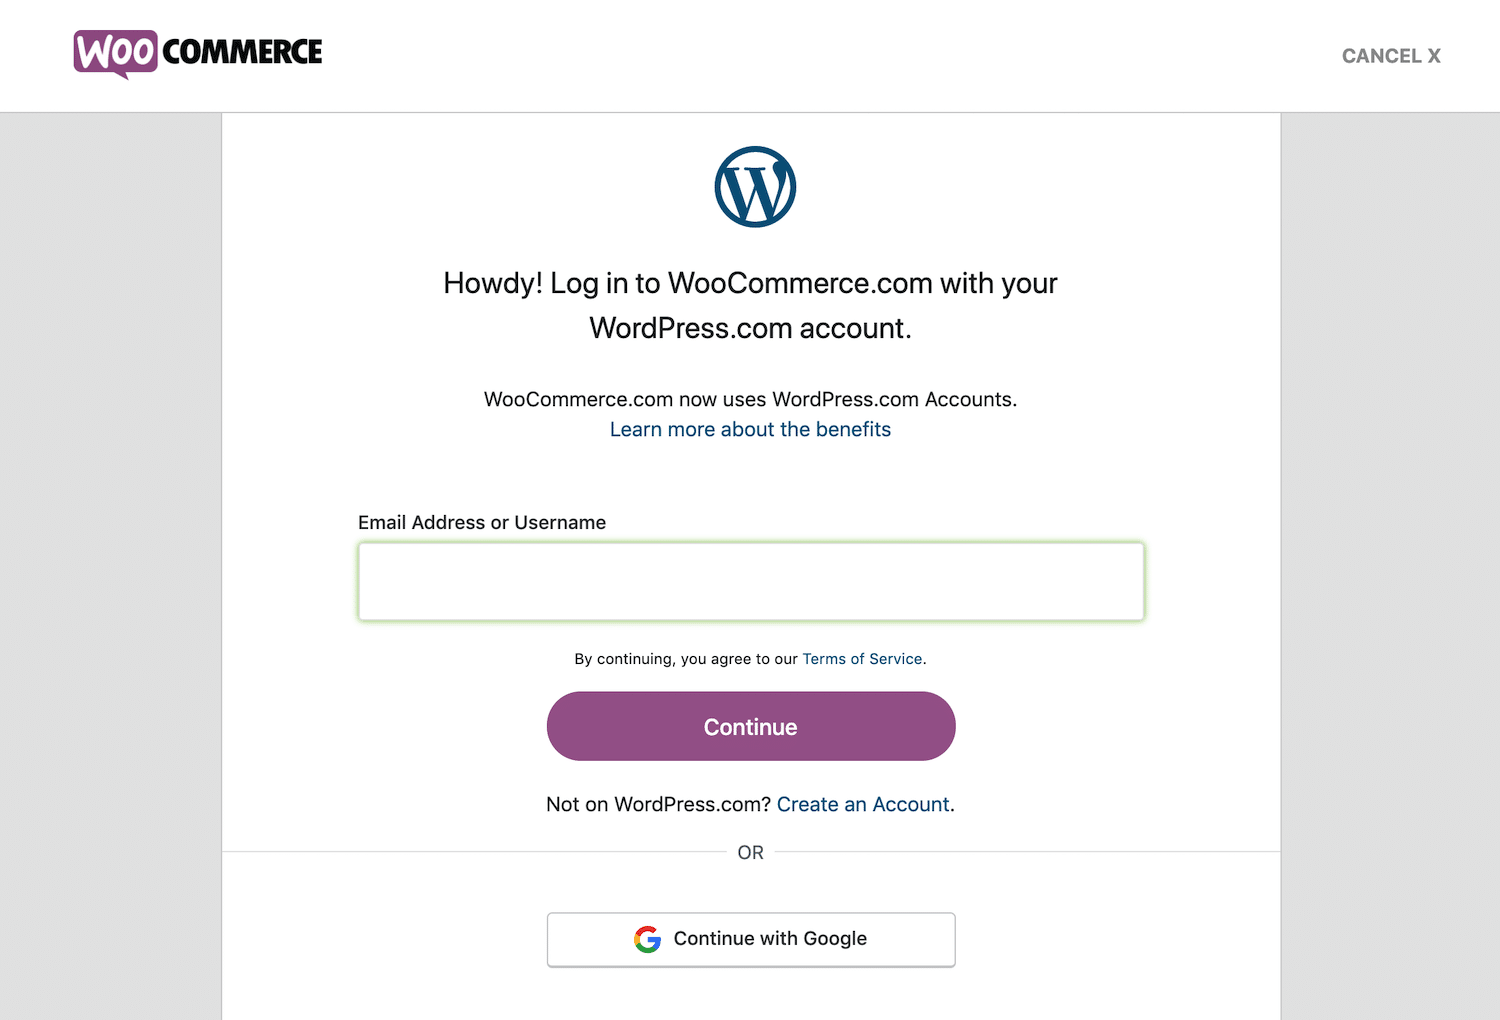The image size is (1500, 1020).
Task: Click the CANCEL text in the top right
Action: 1381,56
